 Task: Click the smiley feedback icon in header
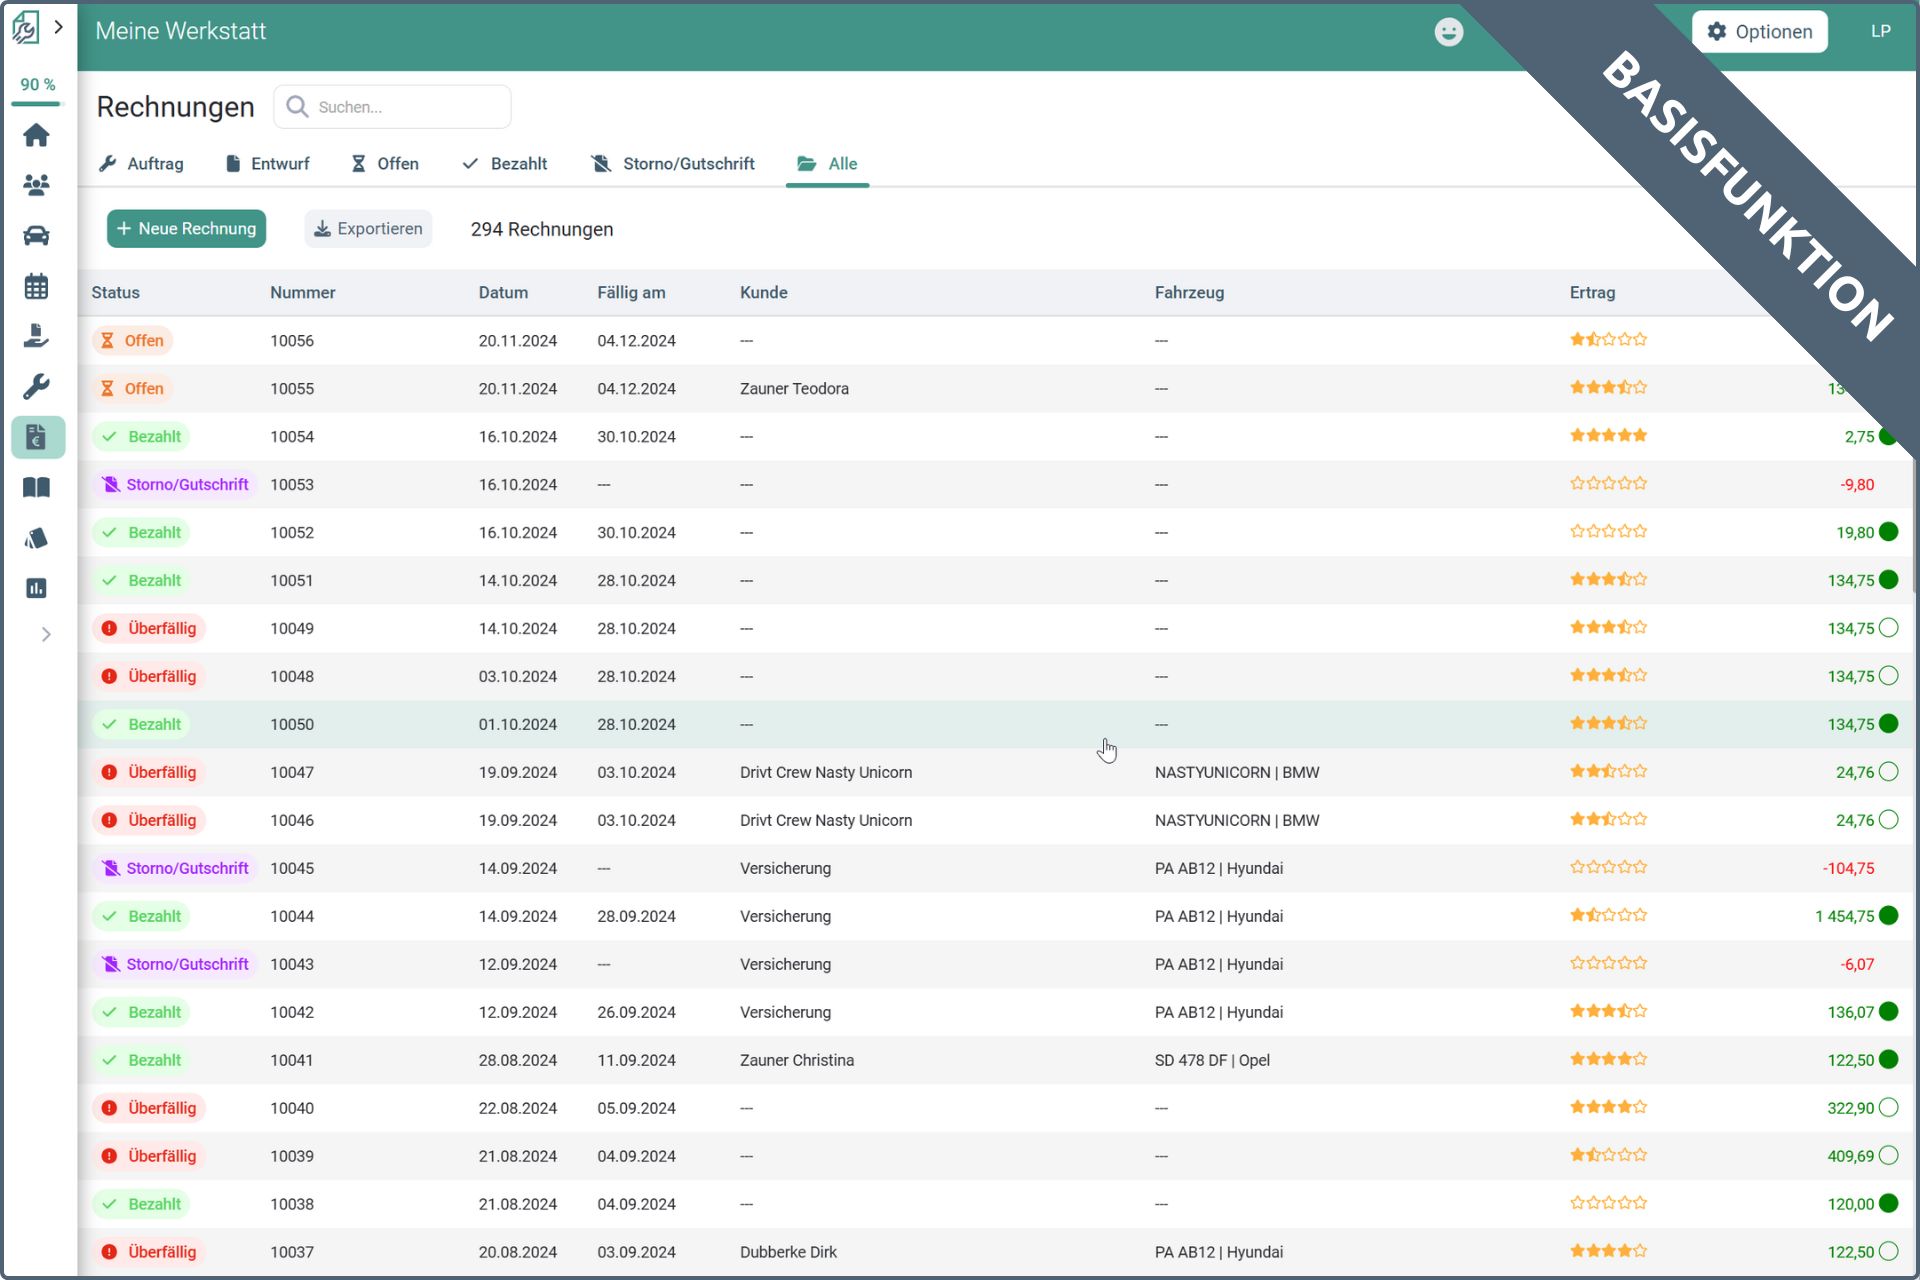pyautogui.click(x=1448, y=32)
